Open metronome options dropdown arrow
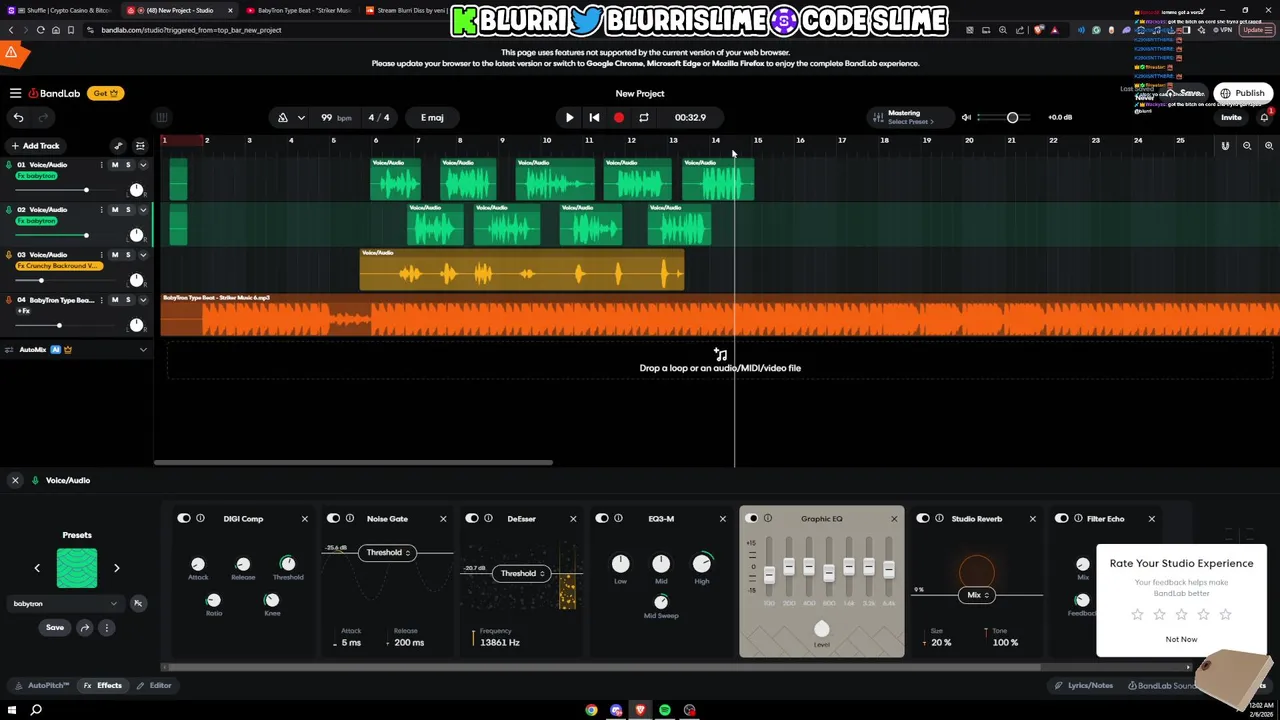1280x720 pixels. click(301, 118)
